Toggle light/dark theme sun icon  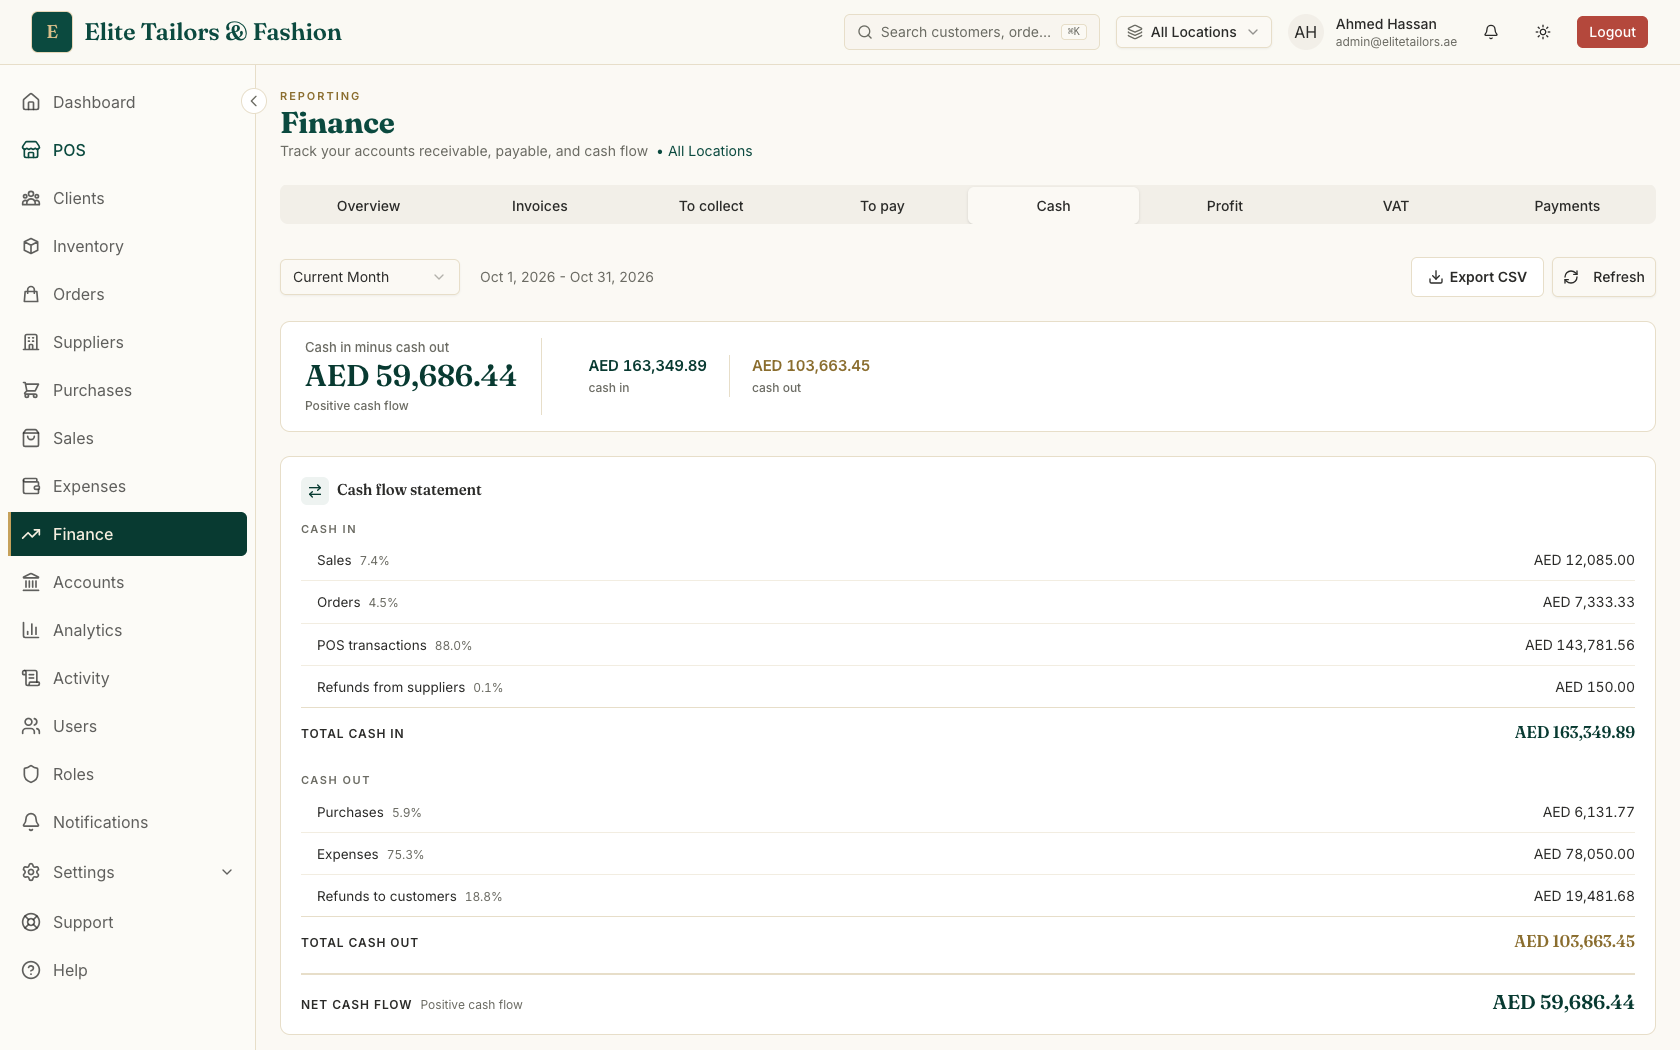tap(1543, 32)
